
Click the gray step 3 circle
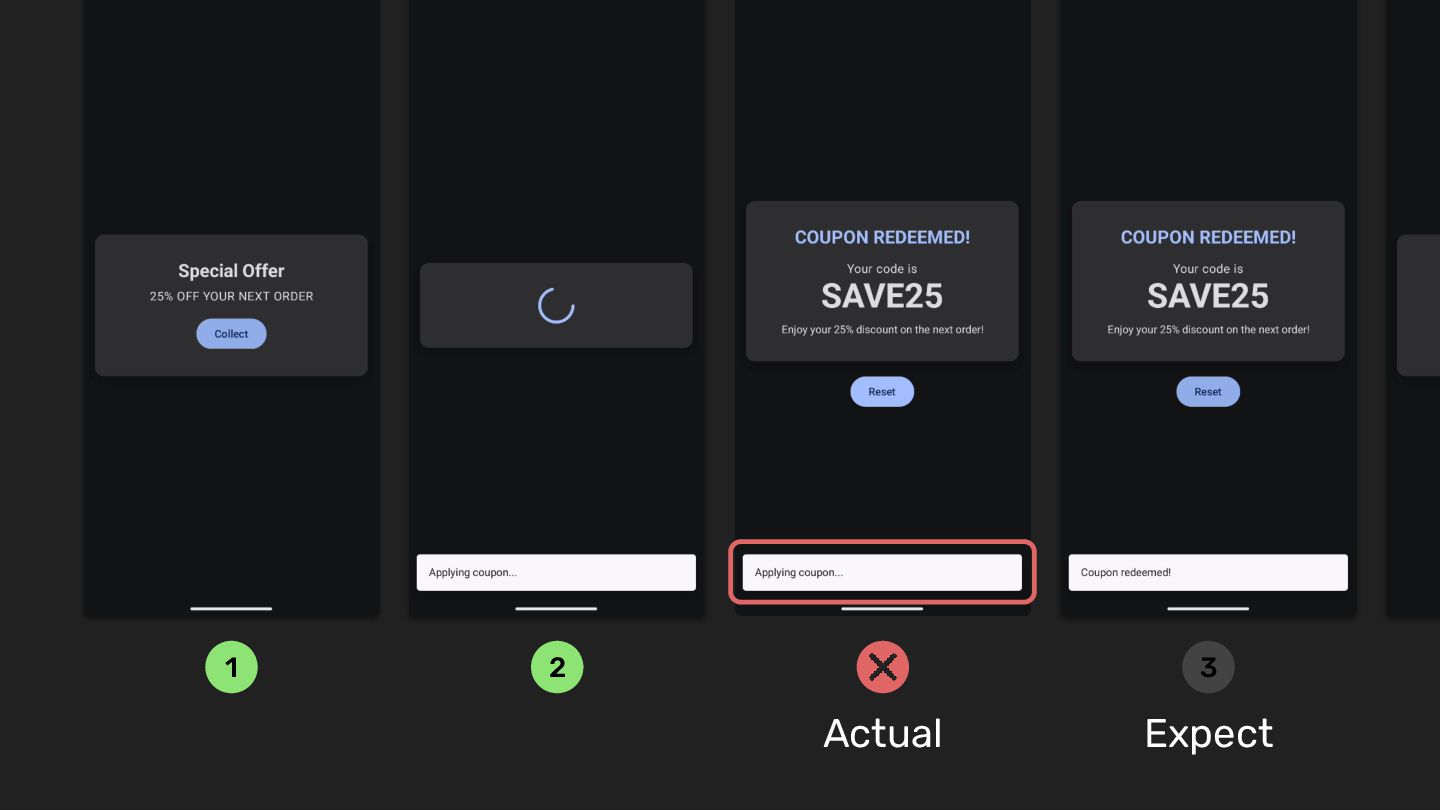(1208, 667)
